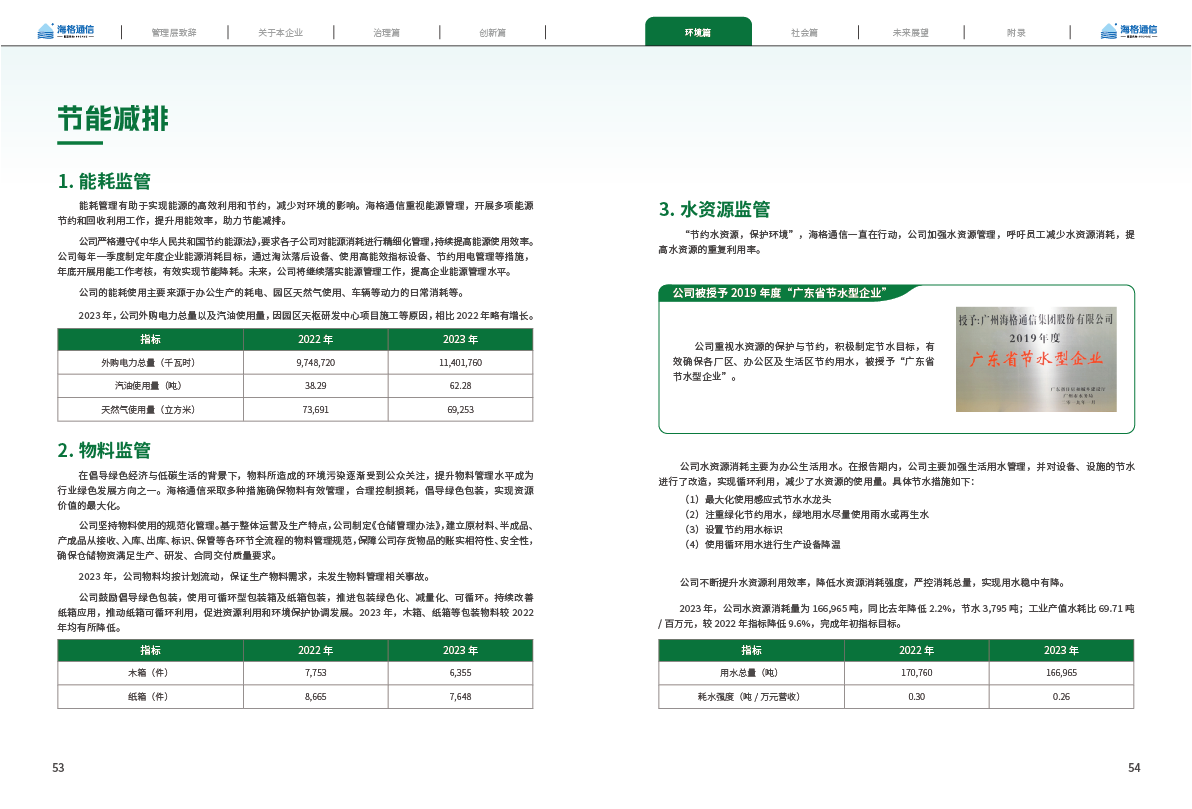Switch to the 关于本企业 tab
Viewport: 1192px width, 809px height.
[280, 32]
